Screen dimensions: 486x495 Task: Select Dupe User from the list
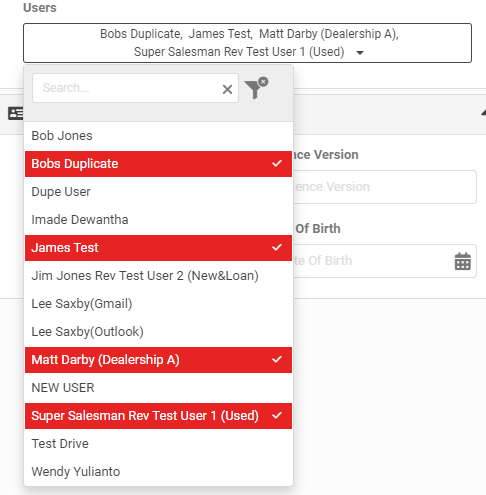coord(158,192)
